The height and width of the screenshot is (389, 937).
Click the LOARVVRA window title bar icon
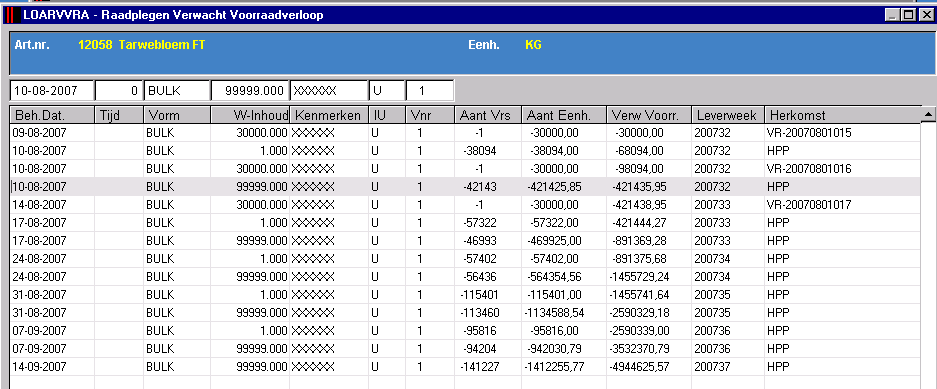coord(12,15)
